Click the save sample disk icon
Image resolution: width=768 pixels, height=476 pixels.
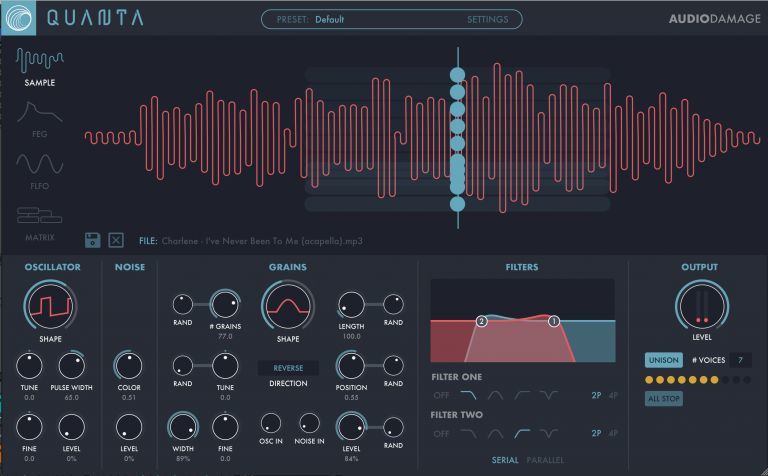(93, 239)
